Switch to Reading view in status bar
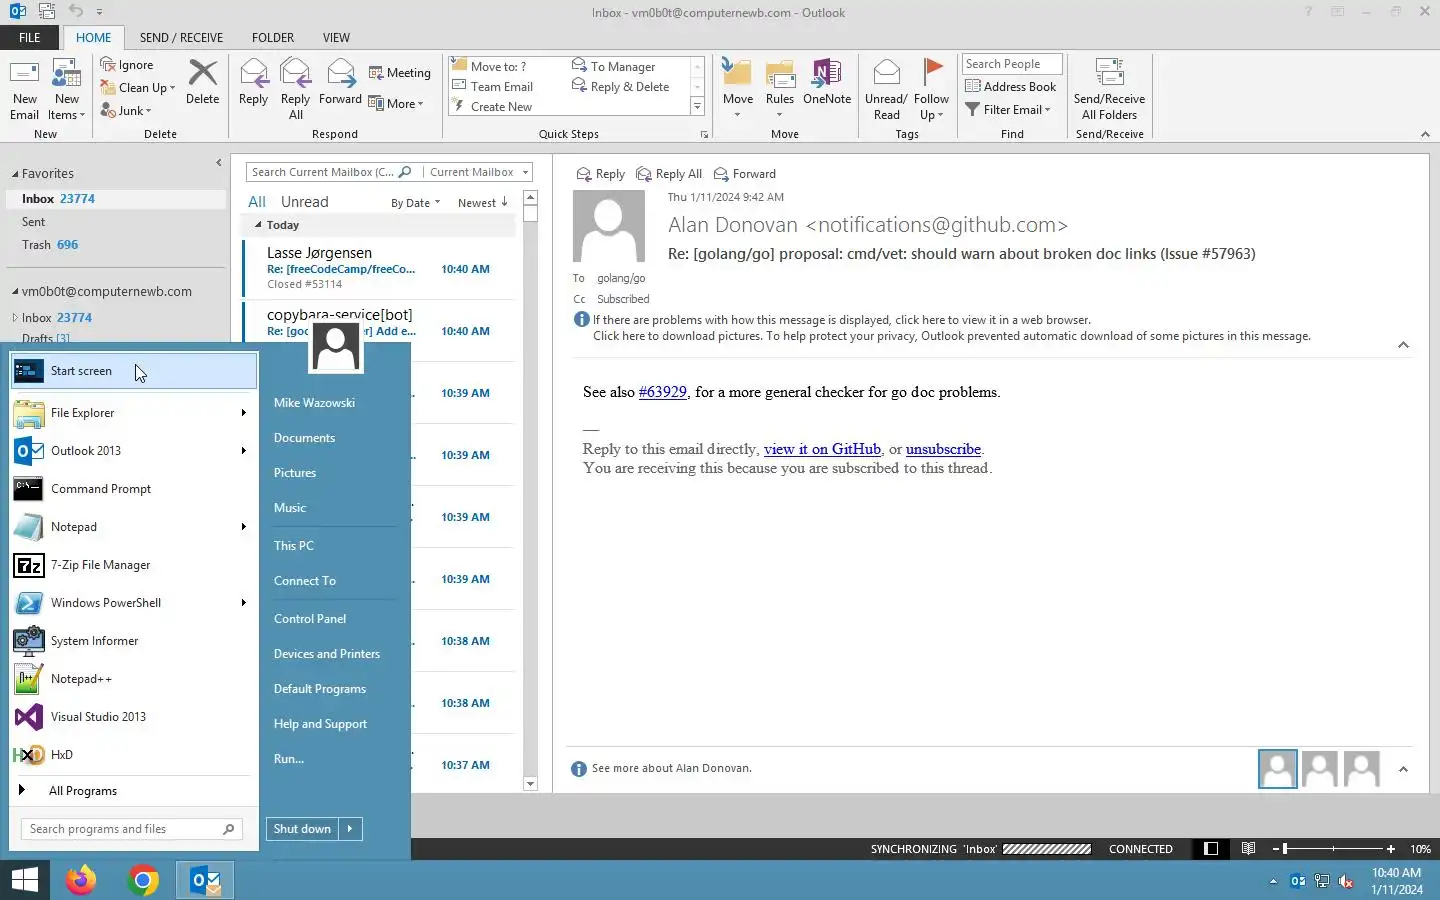Viewport: 1440px width, 900px height. point(1248,849)
